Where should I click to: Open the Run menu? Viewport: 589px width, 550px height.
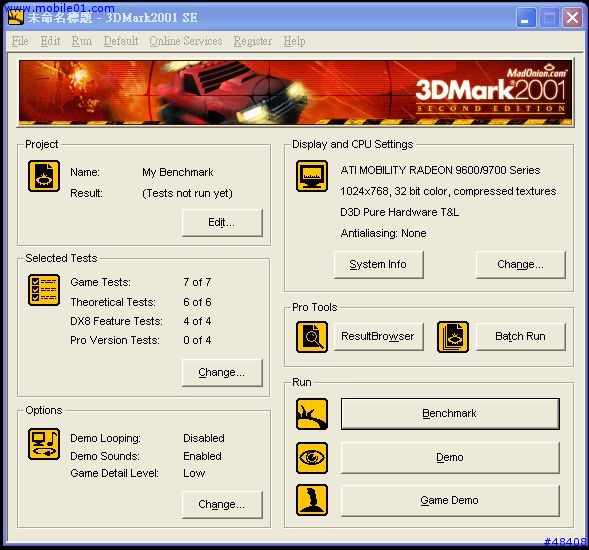[82, 41]
